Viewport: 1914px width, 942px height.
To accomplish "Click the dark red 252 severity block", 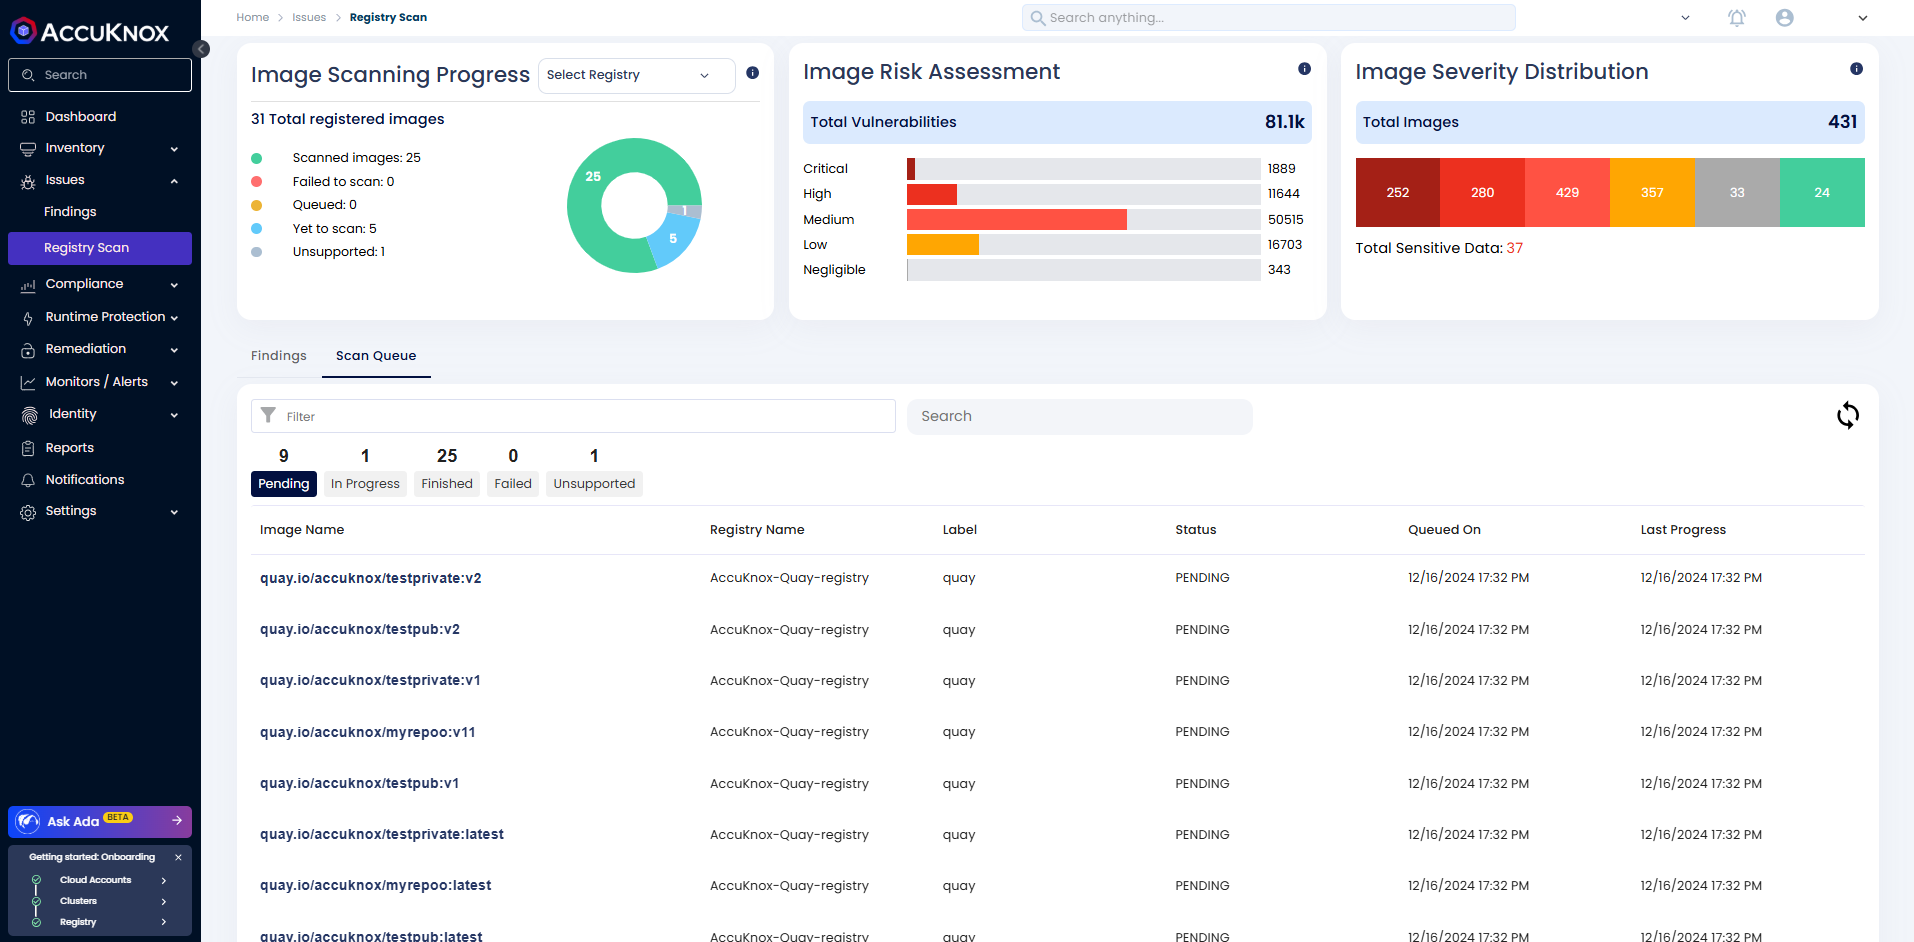I will coord(1398,192).
